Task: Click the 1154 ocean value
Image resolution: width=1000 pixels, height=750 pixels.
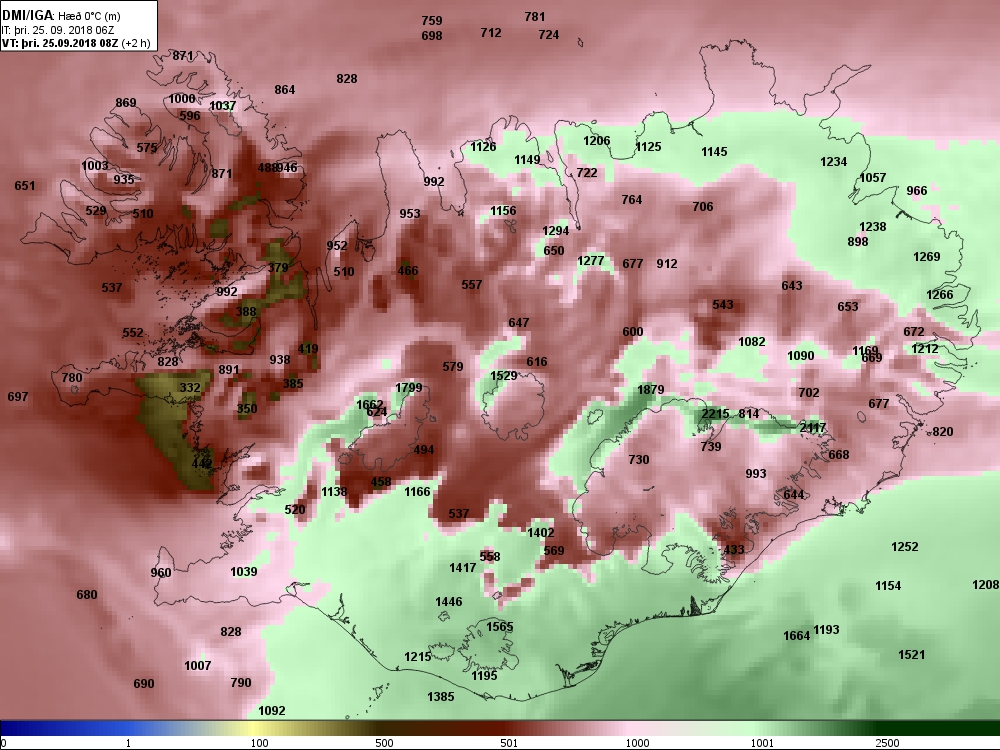Action: tap(888, 585)
